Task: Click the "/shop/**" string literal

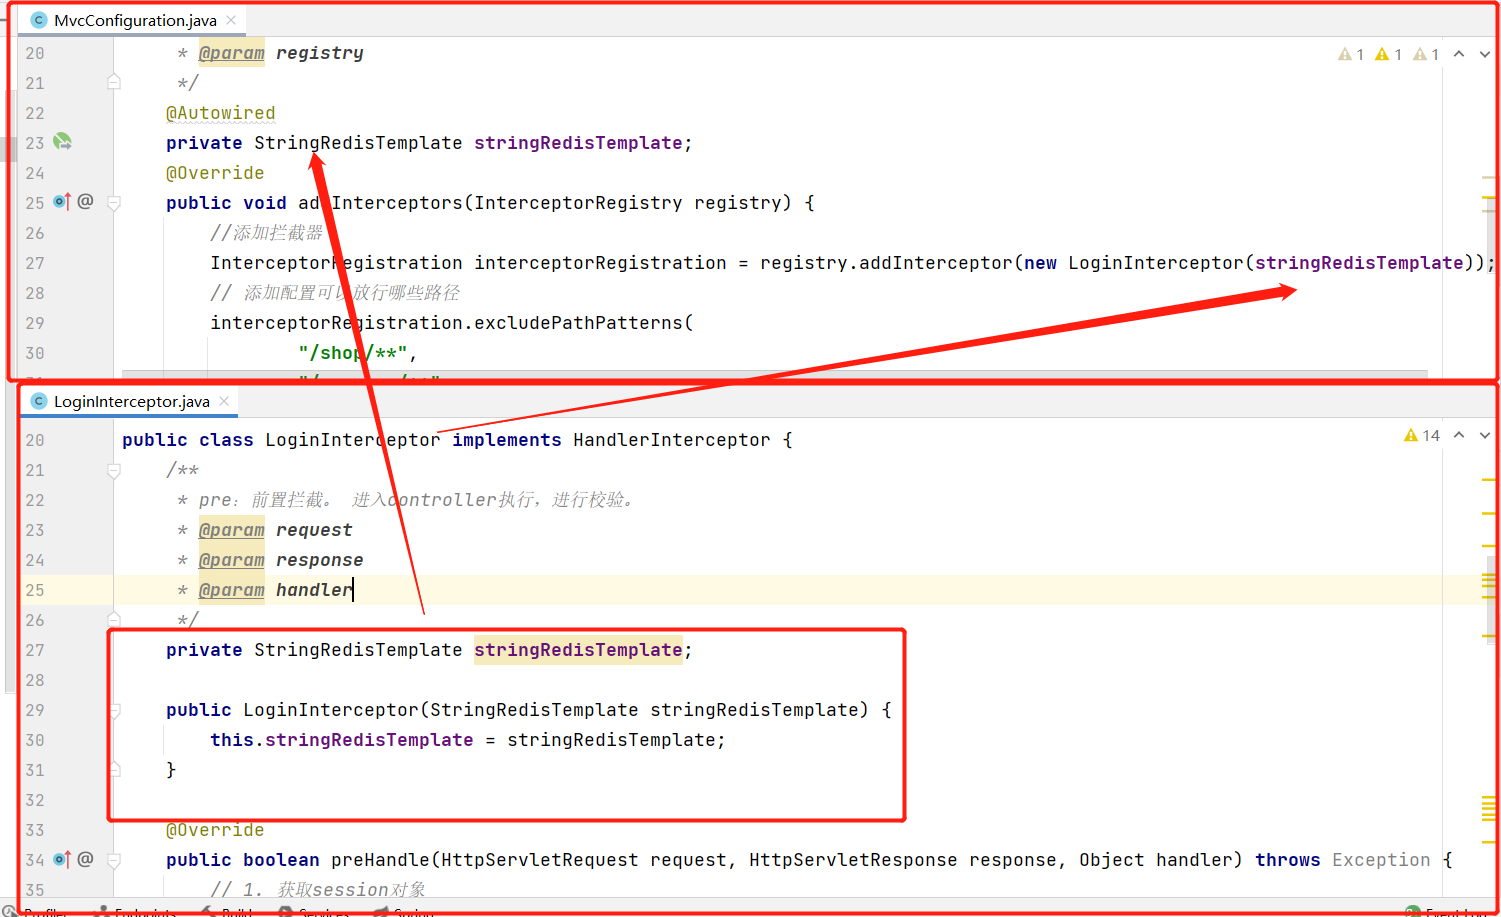Action: [353, 353]
